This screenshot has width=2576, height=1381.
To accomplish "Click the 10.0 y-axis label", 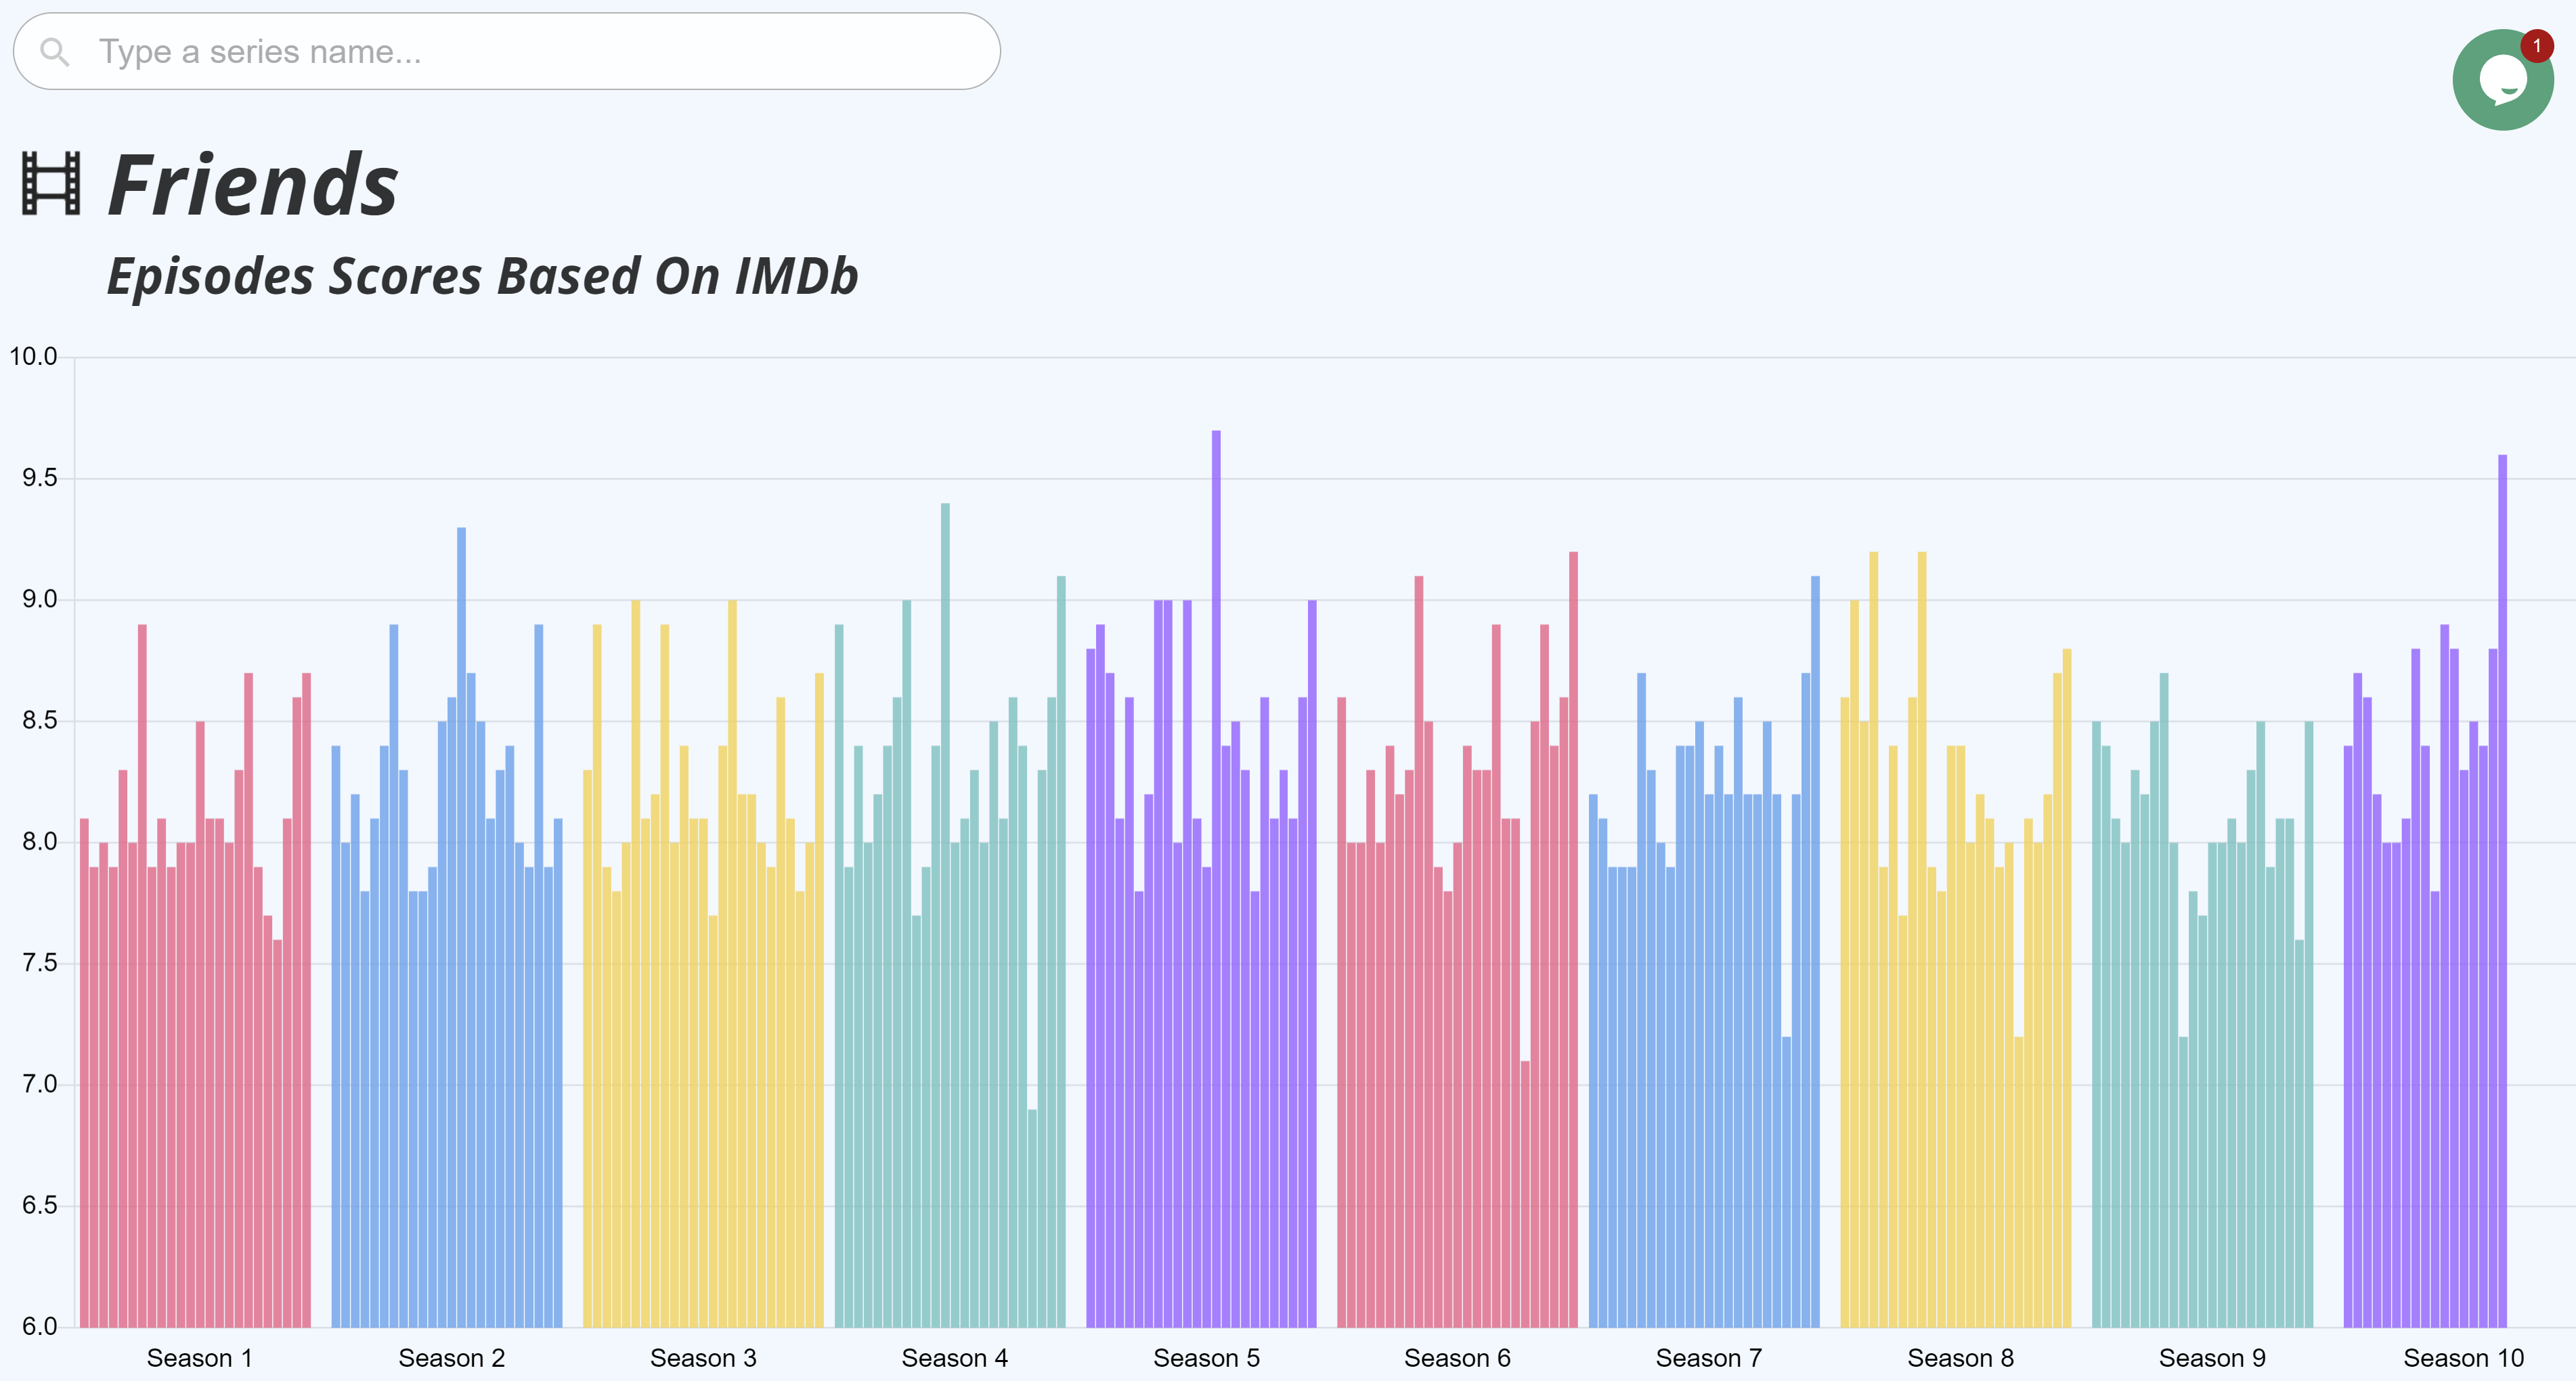I will pos(33,356).
